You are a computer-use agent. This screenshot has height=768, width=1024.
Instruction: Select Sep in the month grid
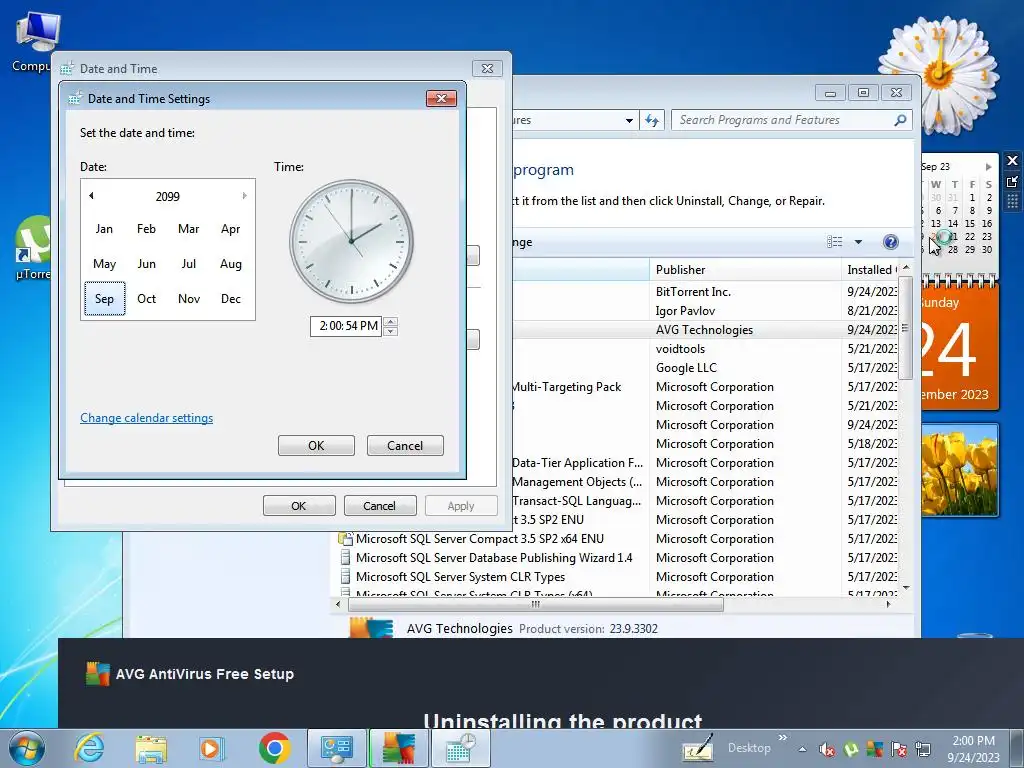coord(104,298)
